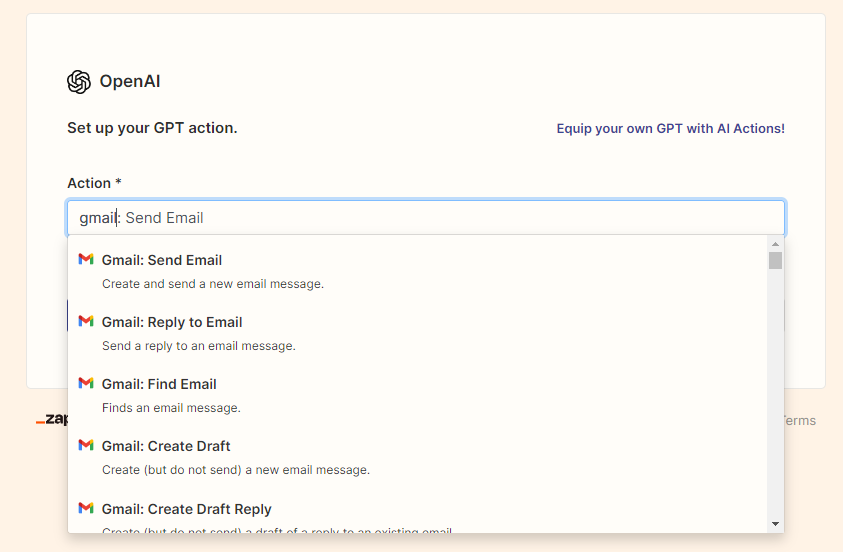Choose Gmail: Reply to Email action

tap(418, 333)
